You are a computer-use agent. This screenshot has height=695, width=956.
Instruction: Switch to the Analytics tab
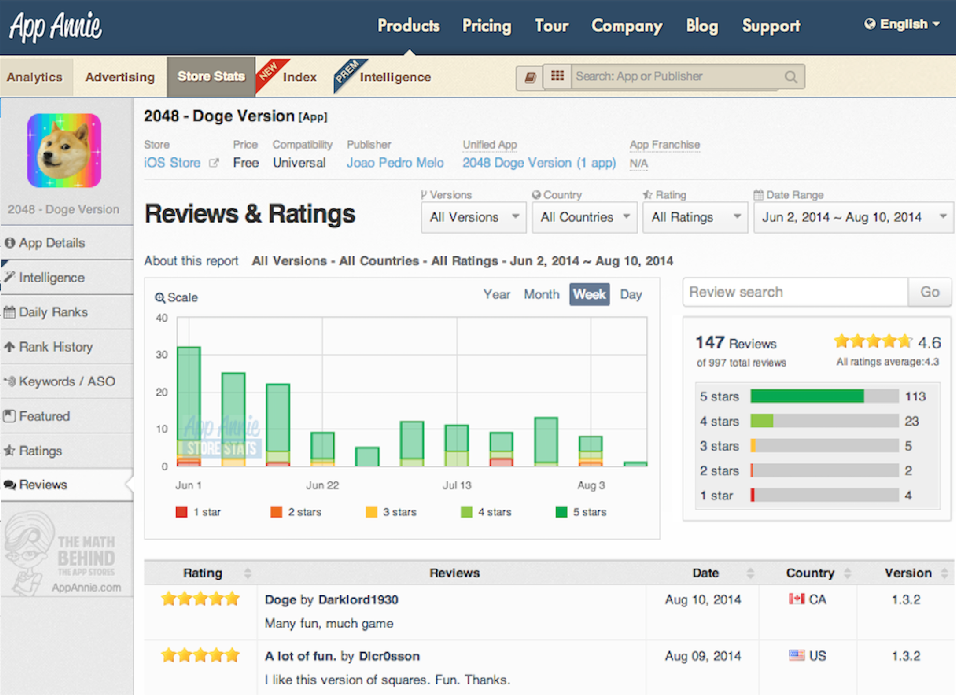point(35,77)
